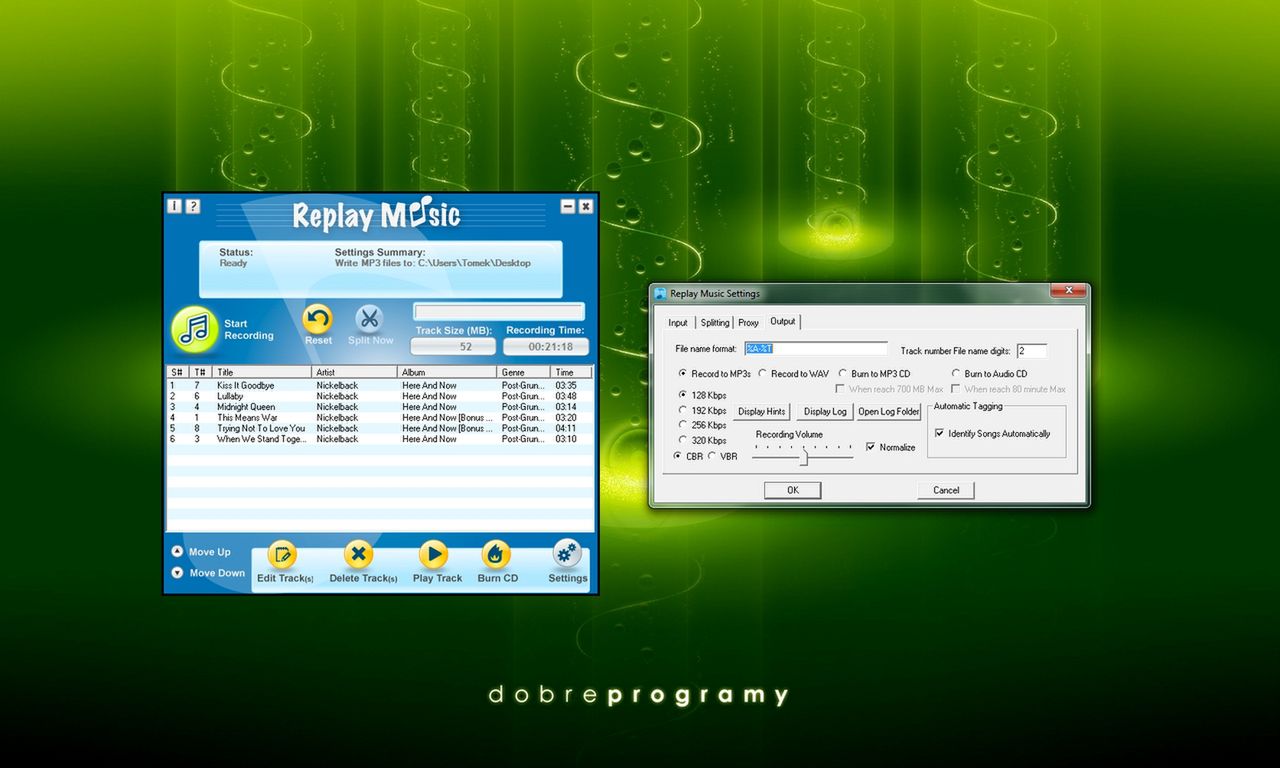Select the Burn to MP3 CD option
This screenshot has height=768, width=1280.
[x=843, y=373]
